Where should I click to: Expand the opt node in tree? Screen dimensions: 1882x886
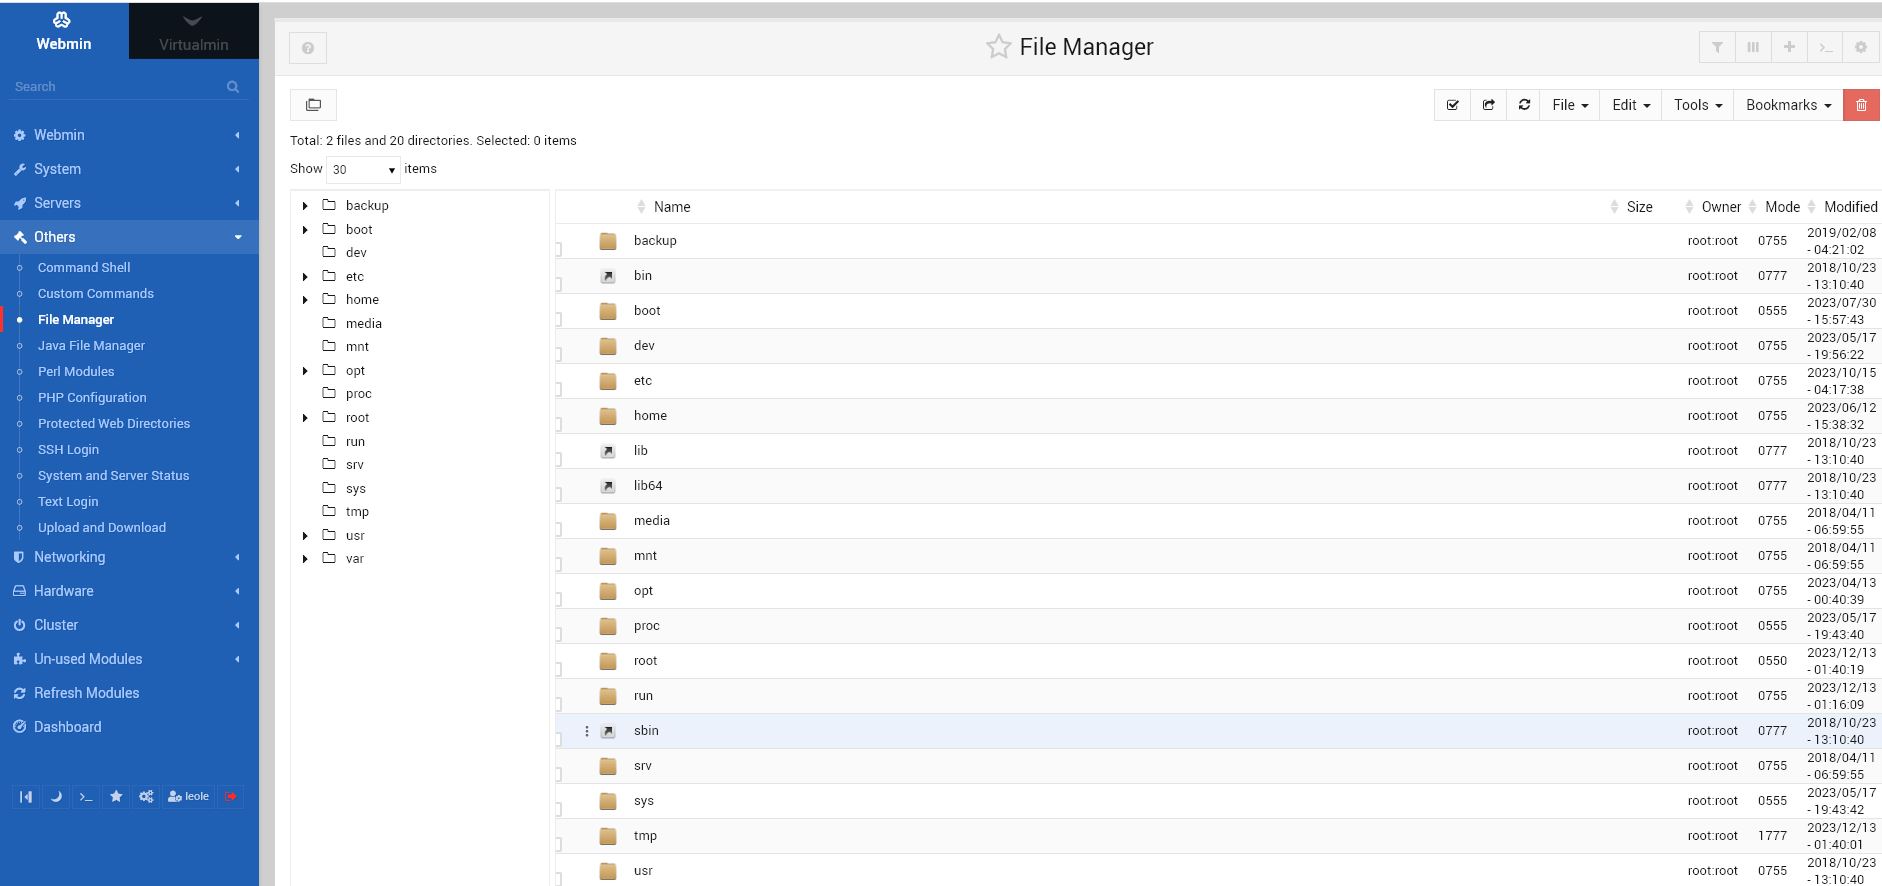[305, 371]
